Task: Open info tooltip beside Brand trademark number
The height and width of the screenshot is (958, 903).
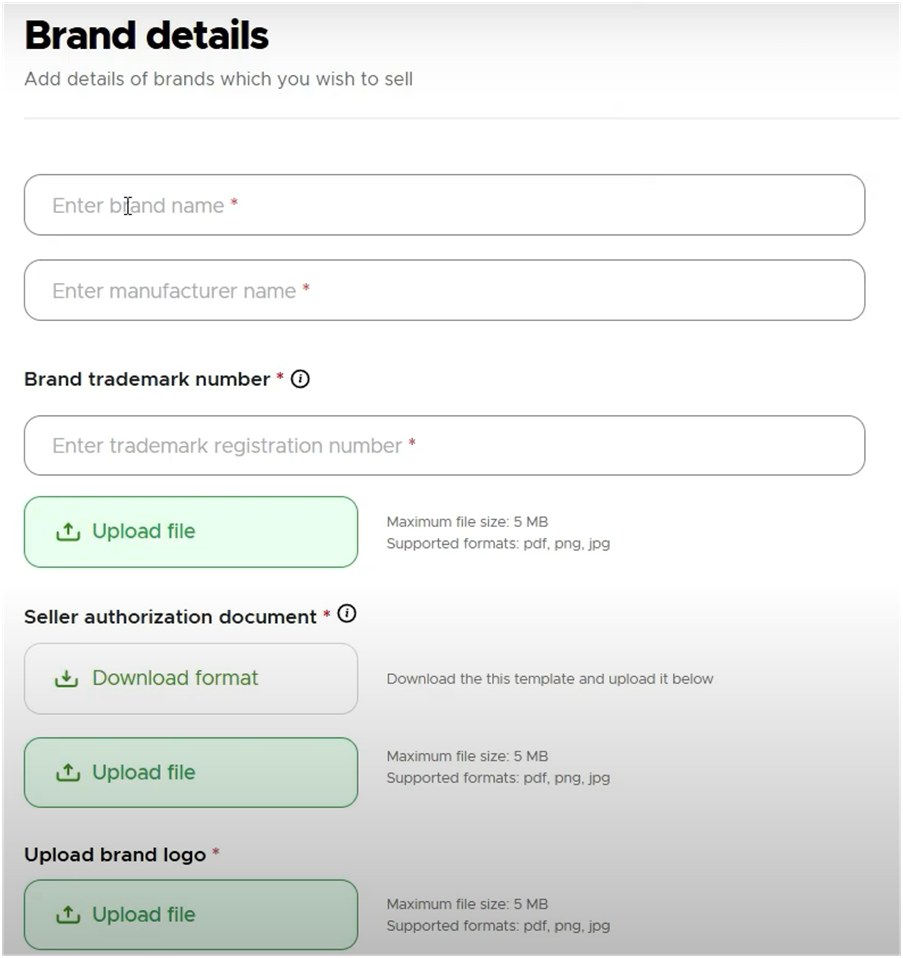Action: (x=300, y=379)
